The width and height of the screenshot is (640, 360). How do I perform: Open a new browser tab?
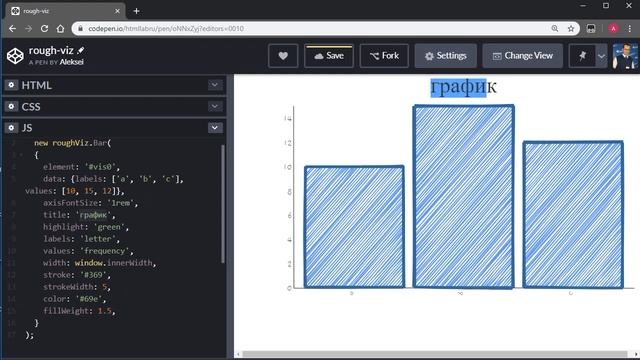[136, 11]
